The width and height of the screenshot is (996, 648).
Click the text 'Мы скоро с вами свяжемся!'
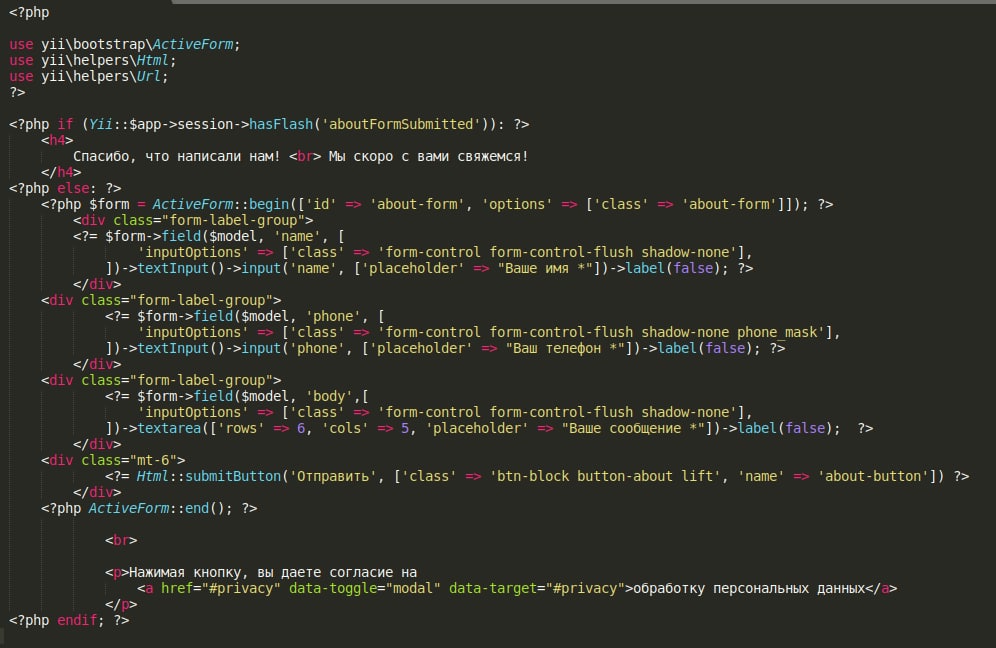(428, 156)
